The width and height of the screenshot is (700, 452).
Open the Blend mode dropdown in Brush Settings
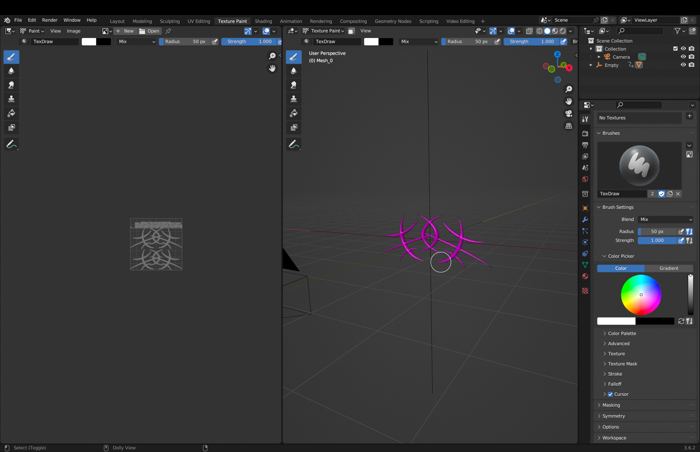(x=665, y=219)
